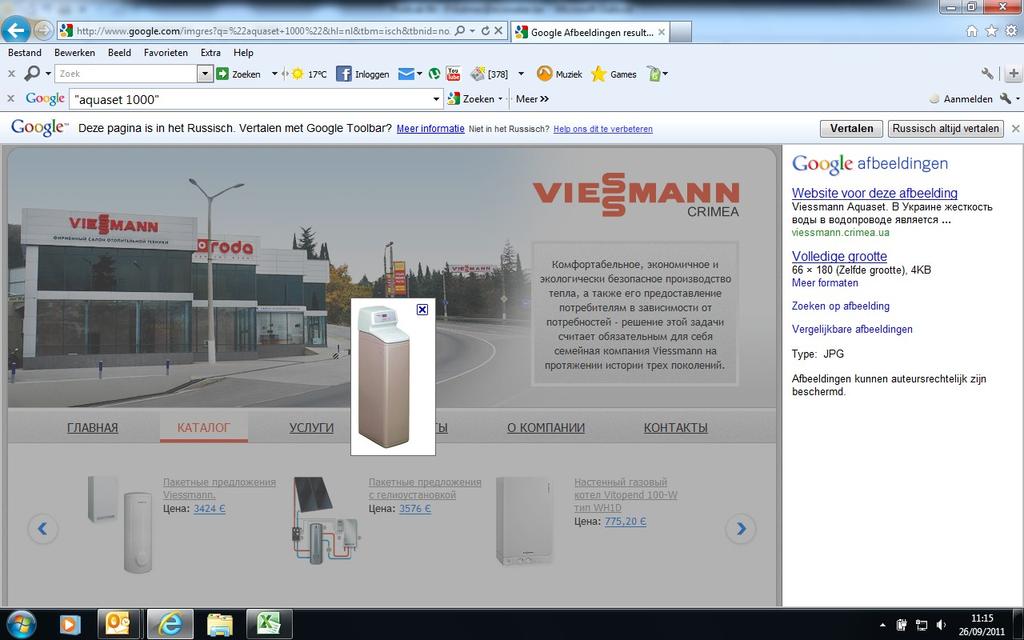Expand the dropdown arrow next to green Zoeken button
This screenshot has height=640, width=1024.
point(274,74)
